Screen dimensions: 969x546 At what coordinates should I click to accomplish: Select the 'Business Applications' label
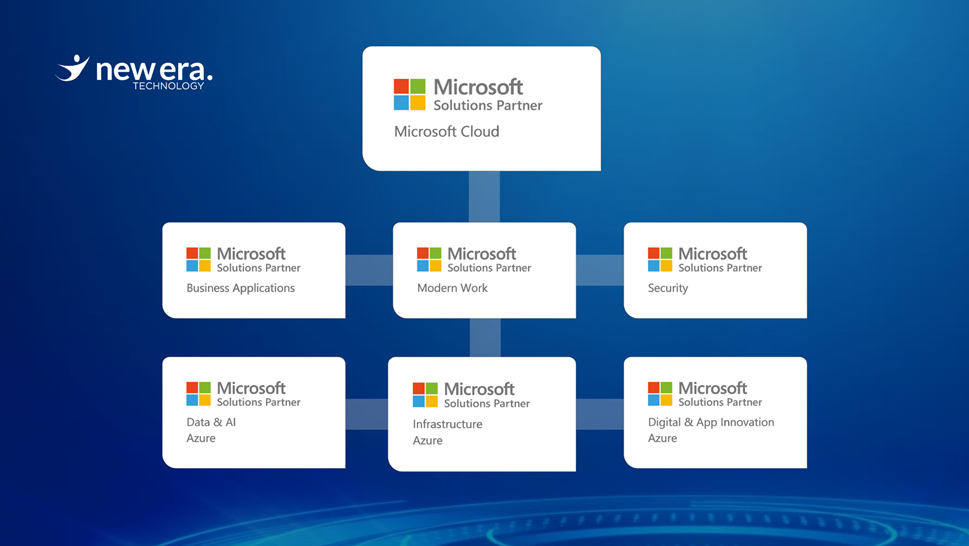coord(240,288)
